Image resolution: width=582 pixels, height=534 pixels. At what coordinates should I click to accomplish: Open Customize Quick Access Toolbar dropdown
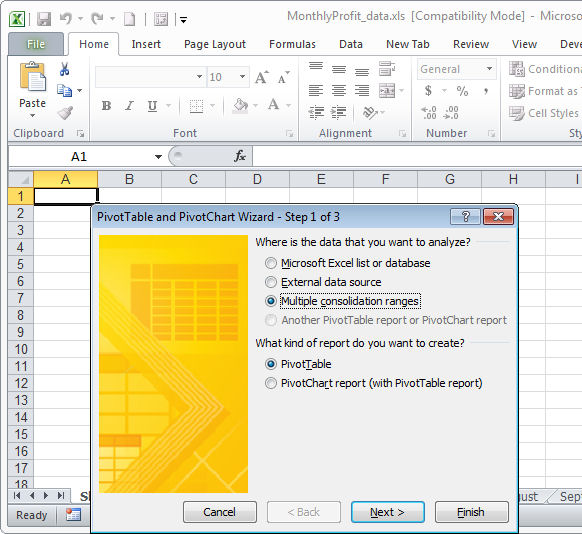coord(183,19)
